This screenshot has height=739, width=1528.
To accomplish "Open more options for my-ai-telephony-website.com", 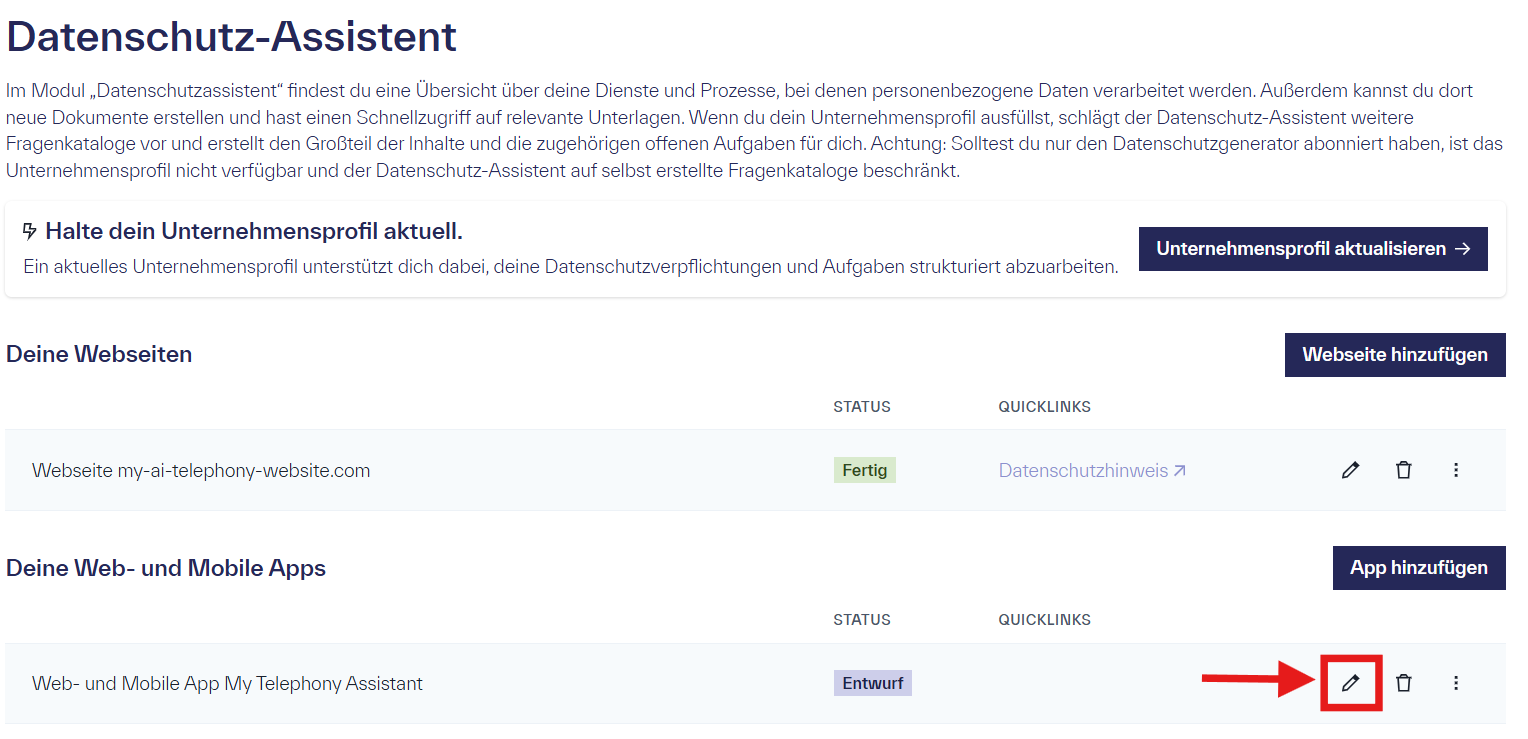I will 1456,469.
